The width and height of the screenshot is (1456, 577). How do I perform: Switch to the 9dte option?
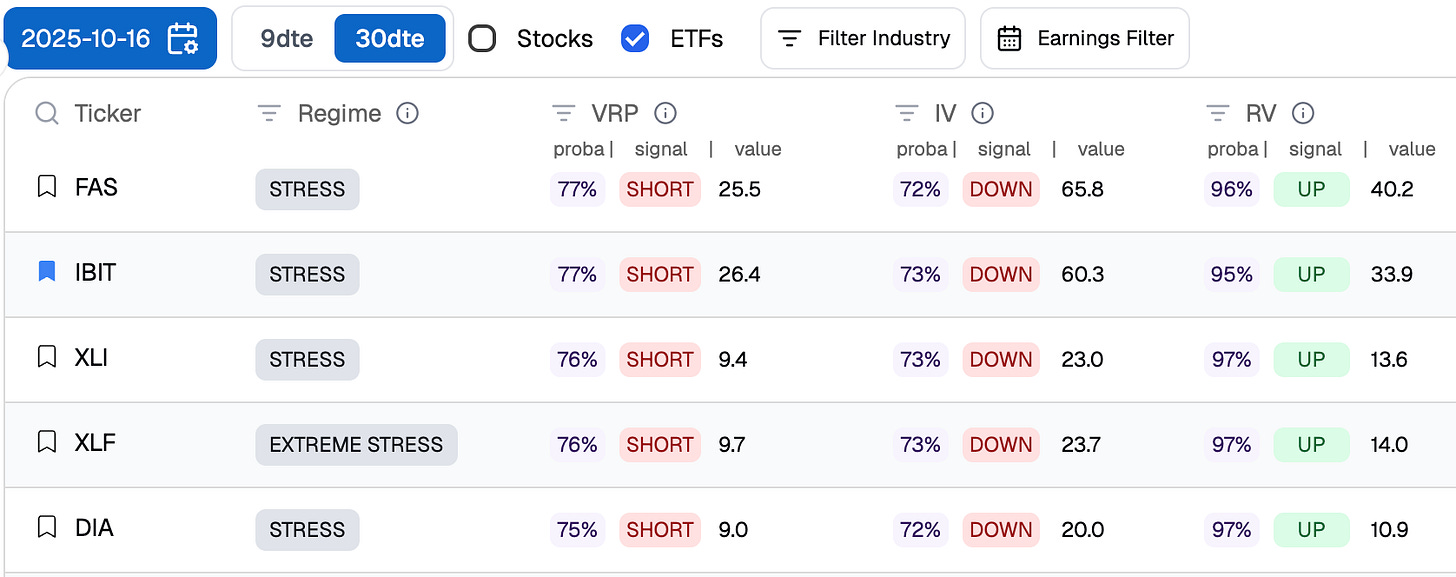click(286, 39)
